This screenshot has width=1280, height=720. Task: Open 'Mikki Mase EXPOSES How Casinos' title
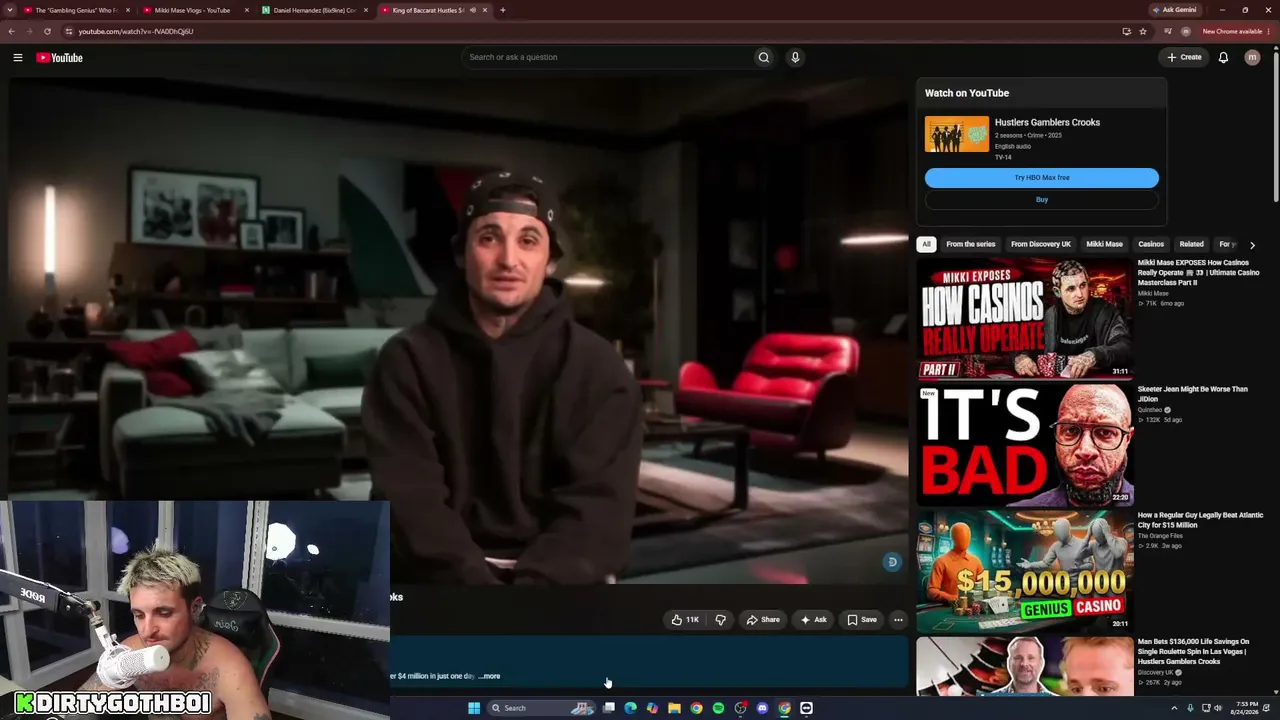(x=1198, y=272)
